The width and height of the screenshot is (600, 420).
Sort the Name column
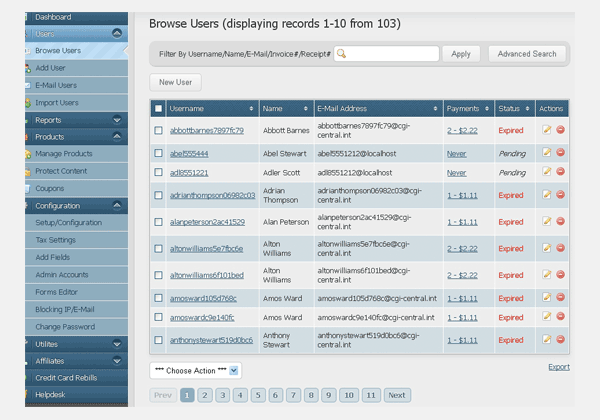306,109
